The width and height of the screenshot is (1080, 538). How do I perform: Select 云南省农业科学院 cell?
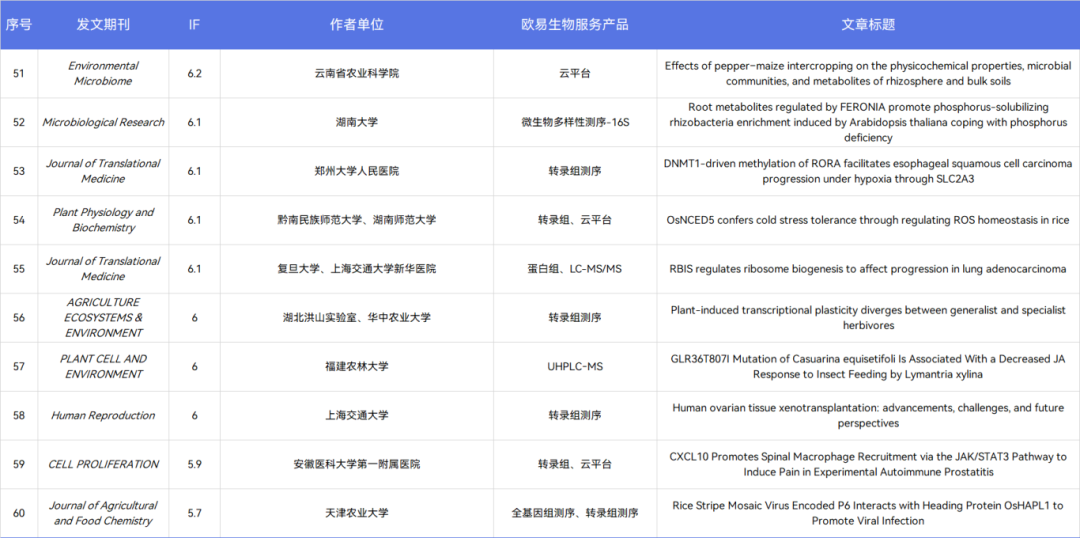pyautogui.click(x=357, y=73)
